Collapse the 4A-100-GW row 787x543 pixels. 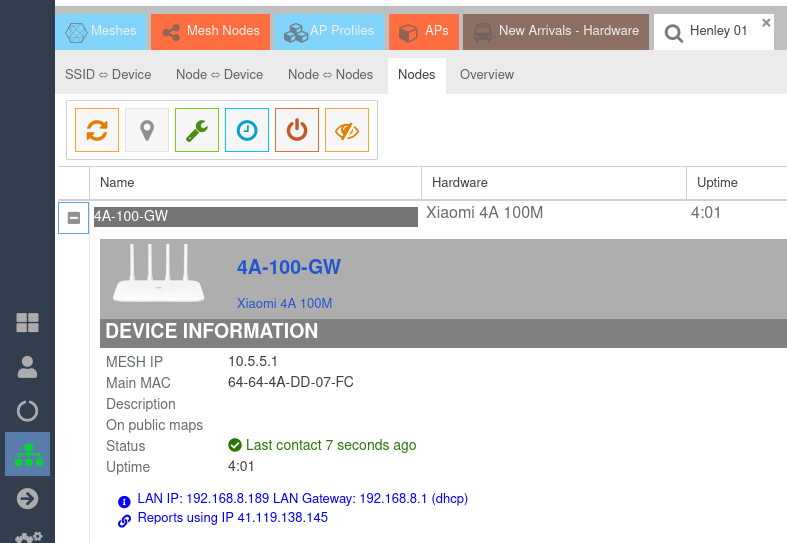[74, 217]
